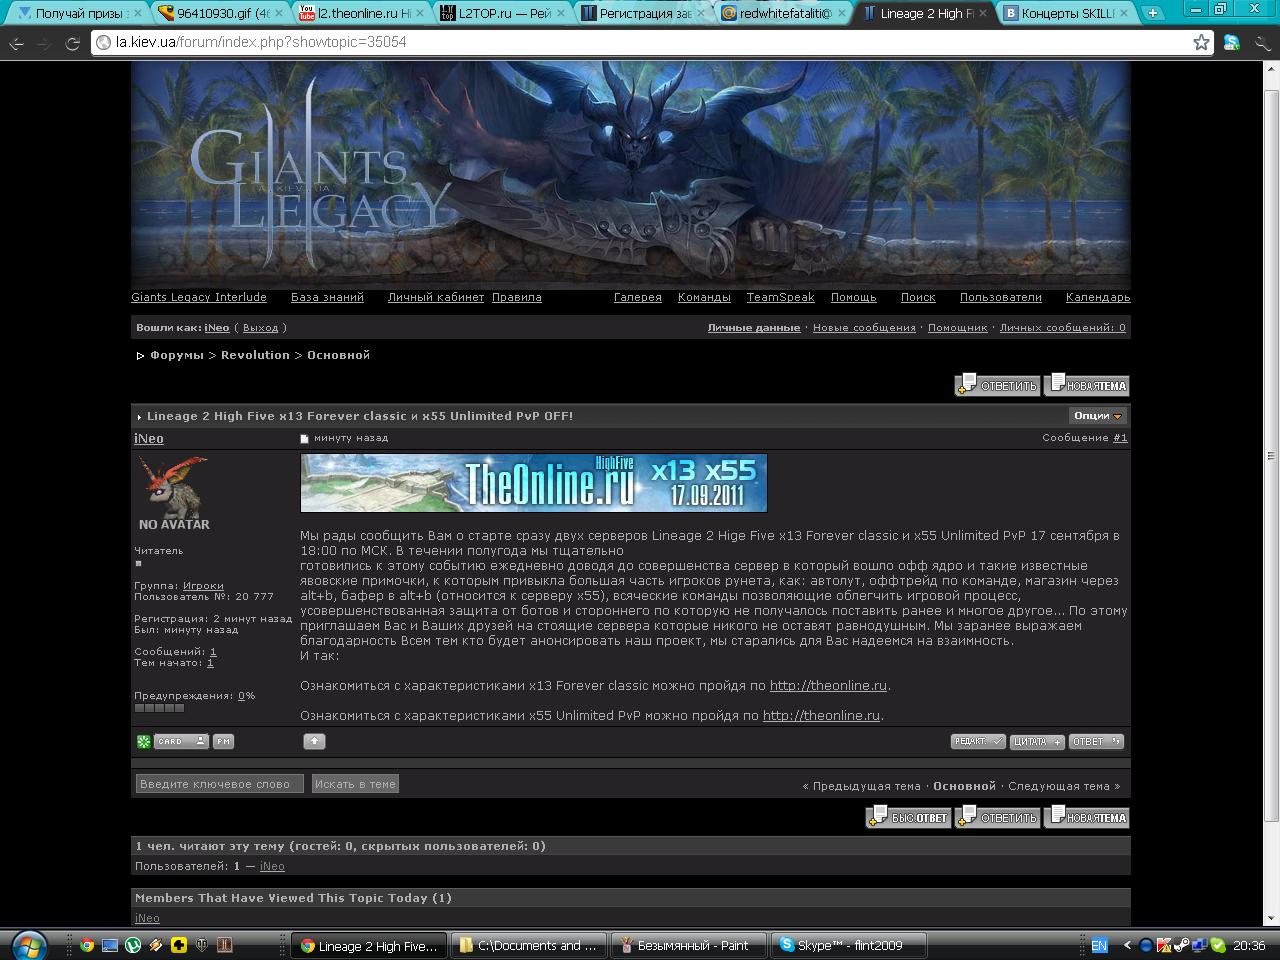The width and height of the screenshot is (1280, 960).
Task: Go back using the browser back arrow
Action: 16,43
